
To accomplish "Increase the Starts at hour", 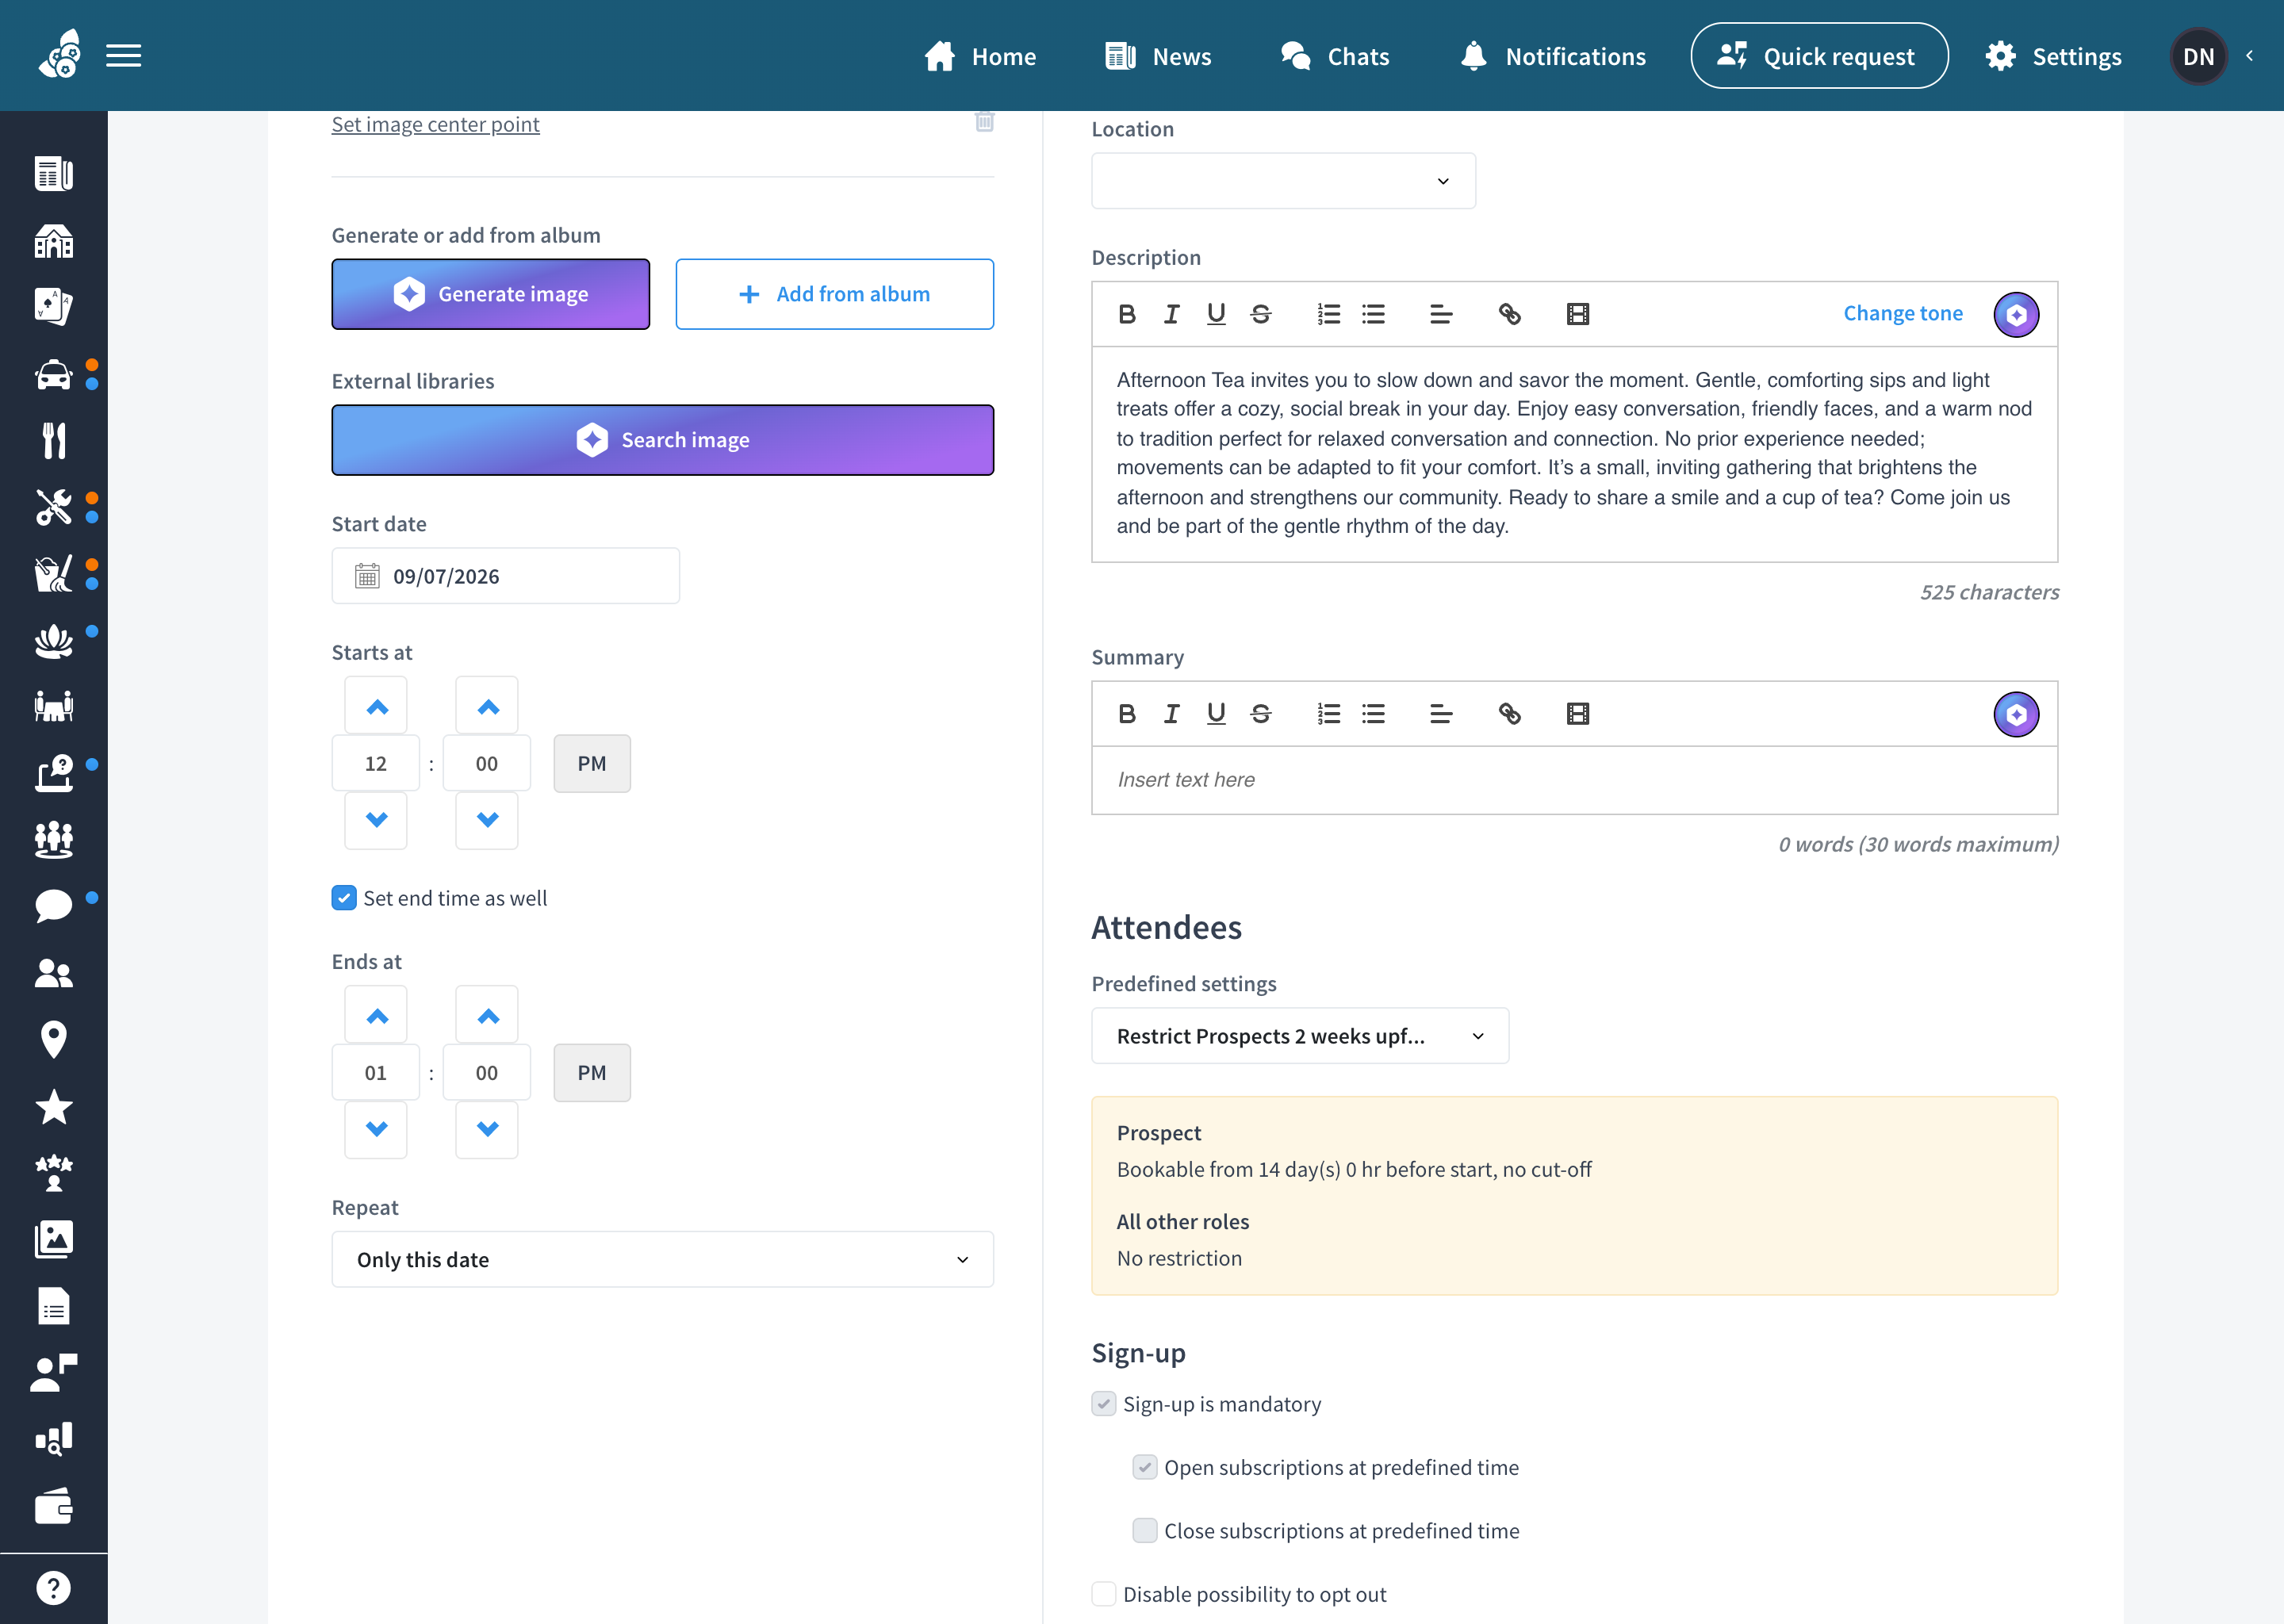I will point(376,706).
